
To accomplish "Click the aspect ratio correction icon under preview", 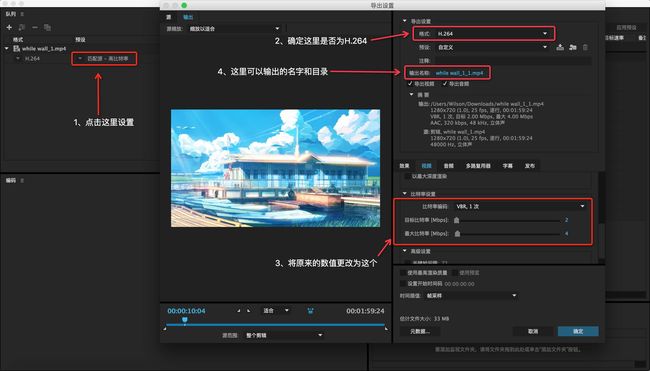I will [310, 310].
